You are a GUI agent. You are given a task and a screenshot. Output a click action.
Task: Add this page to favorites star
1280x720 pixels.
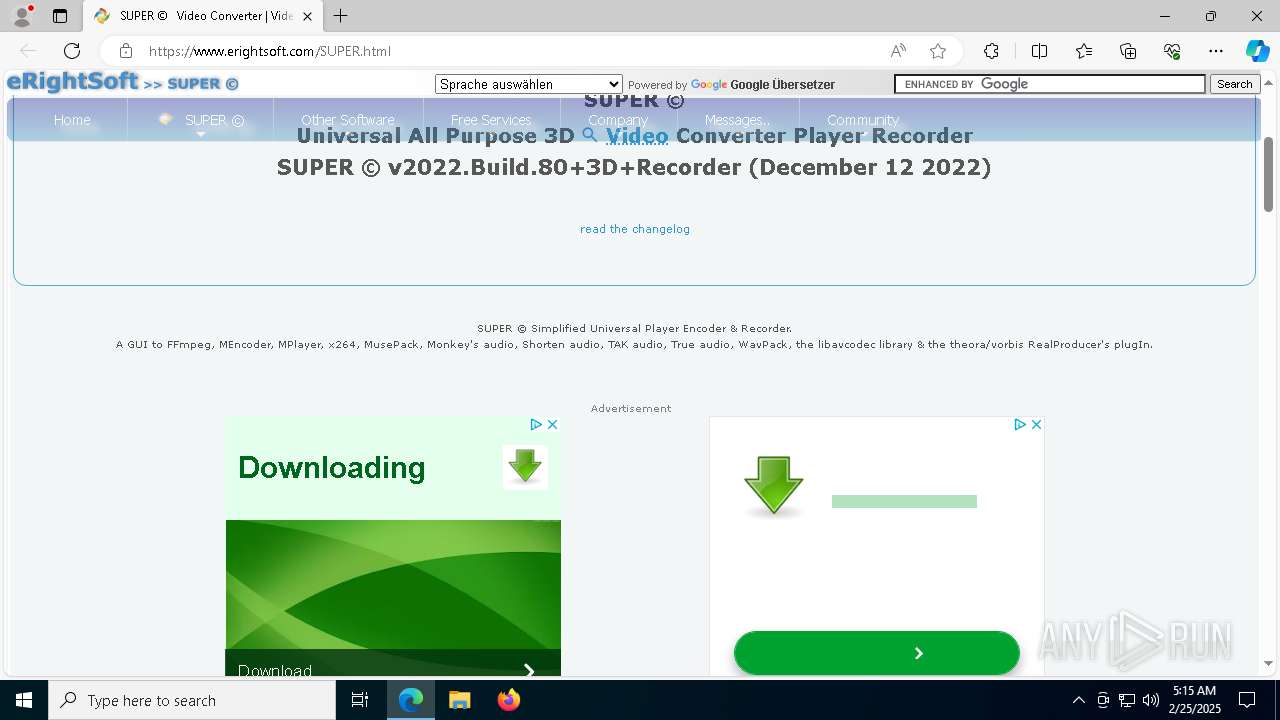938,51
